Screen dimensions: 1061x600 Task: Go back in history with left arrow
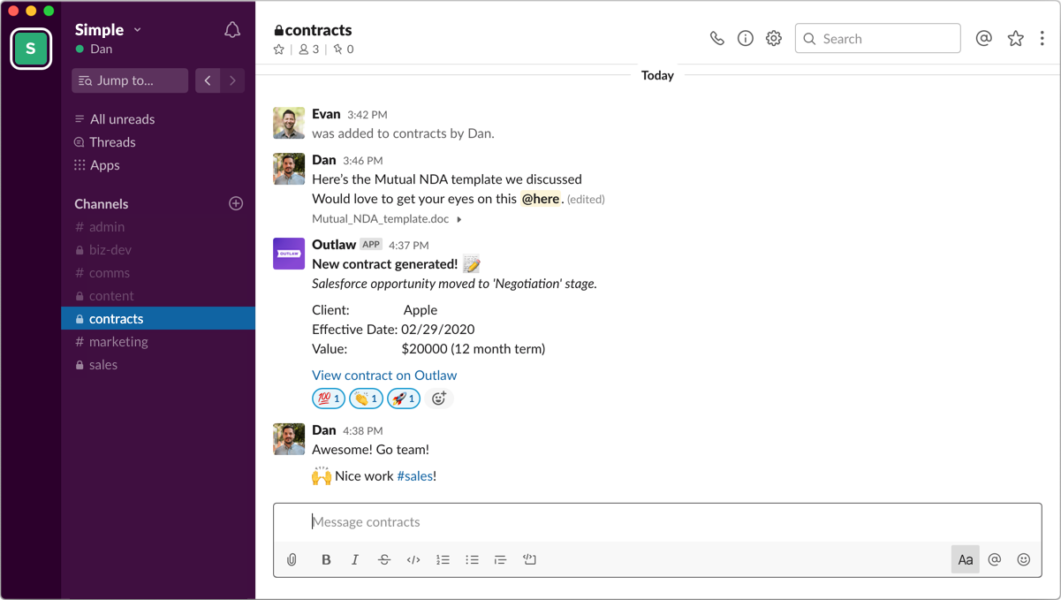(208, 80)
